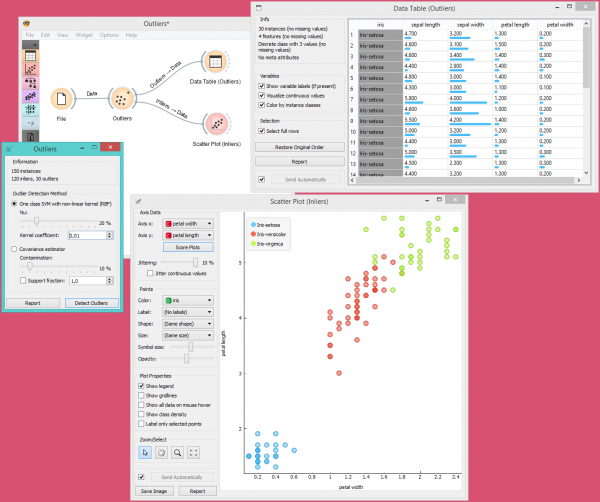The image size is (600, 502).
Task: Click Restore Original Order button
Action: [300, 147]
